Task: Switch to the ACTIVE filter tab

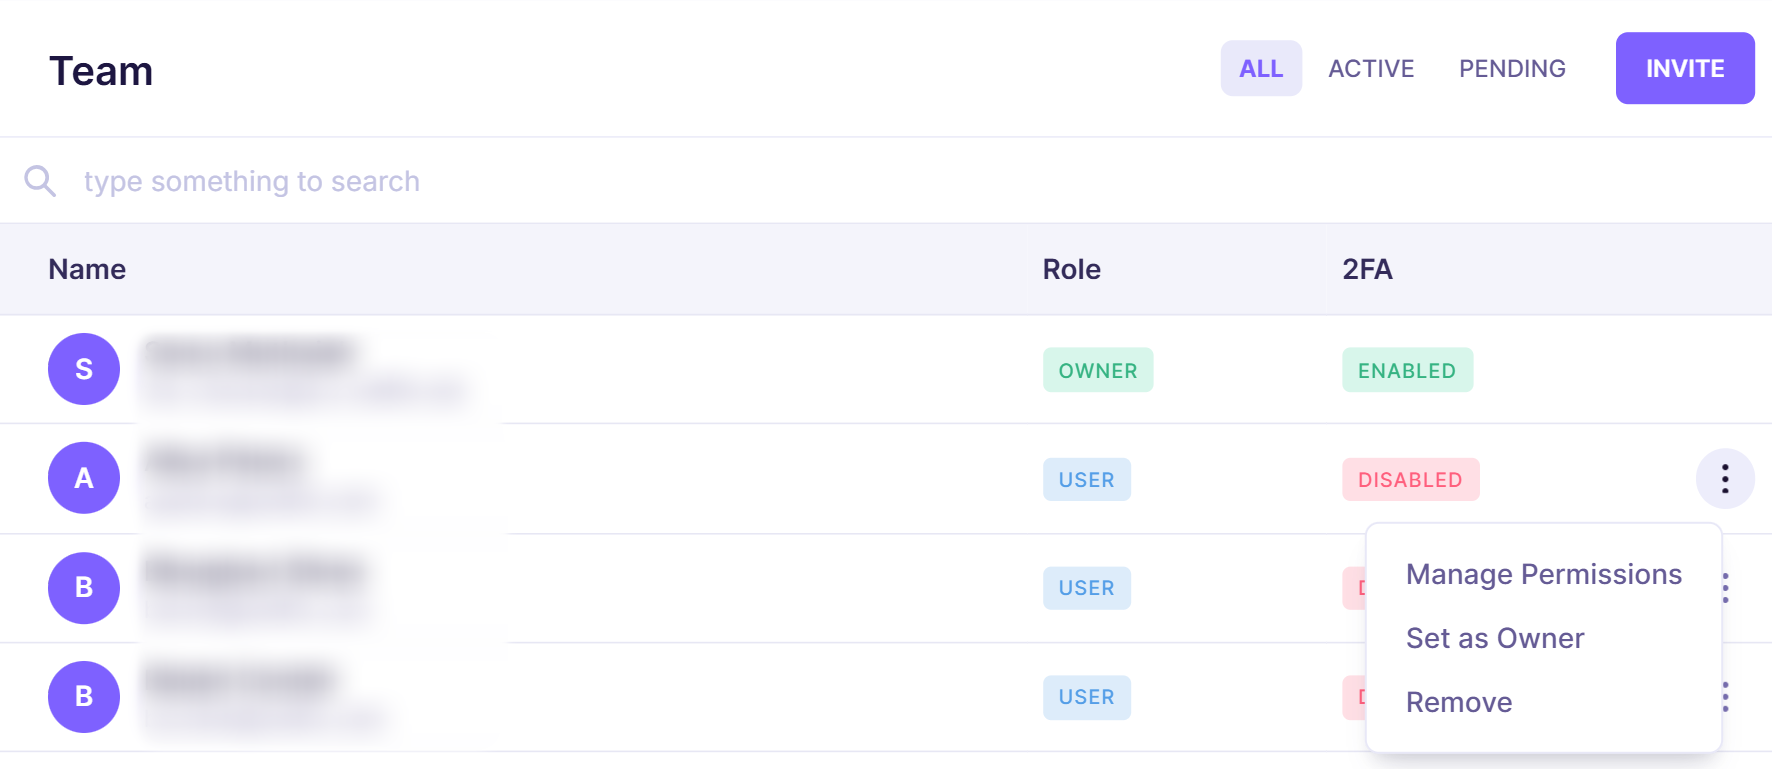Action: (x=1371, y=68)
